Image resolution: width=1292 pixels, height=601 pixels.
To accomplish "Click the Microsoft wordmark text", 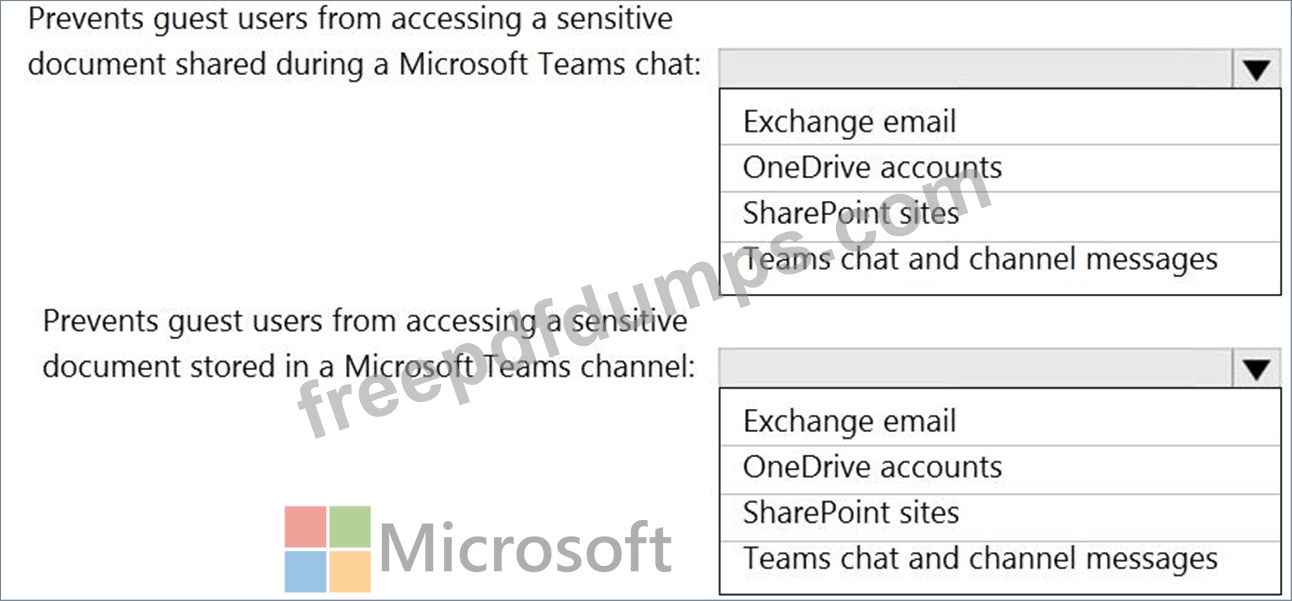I will pyautogui.click(x=526, y=548).
